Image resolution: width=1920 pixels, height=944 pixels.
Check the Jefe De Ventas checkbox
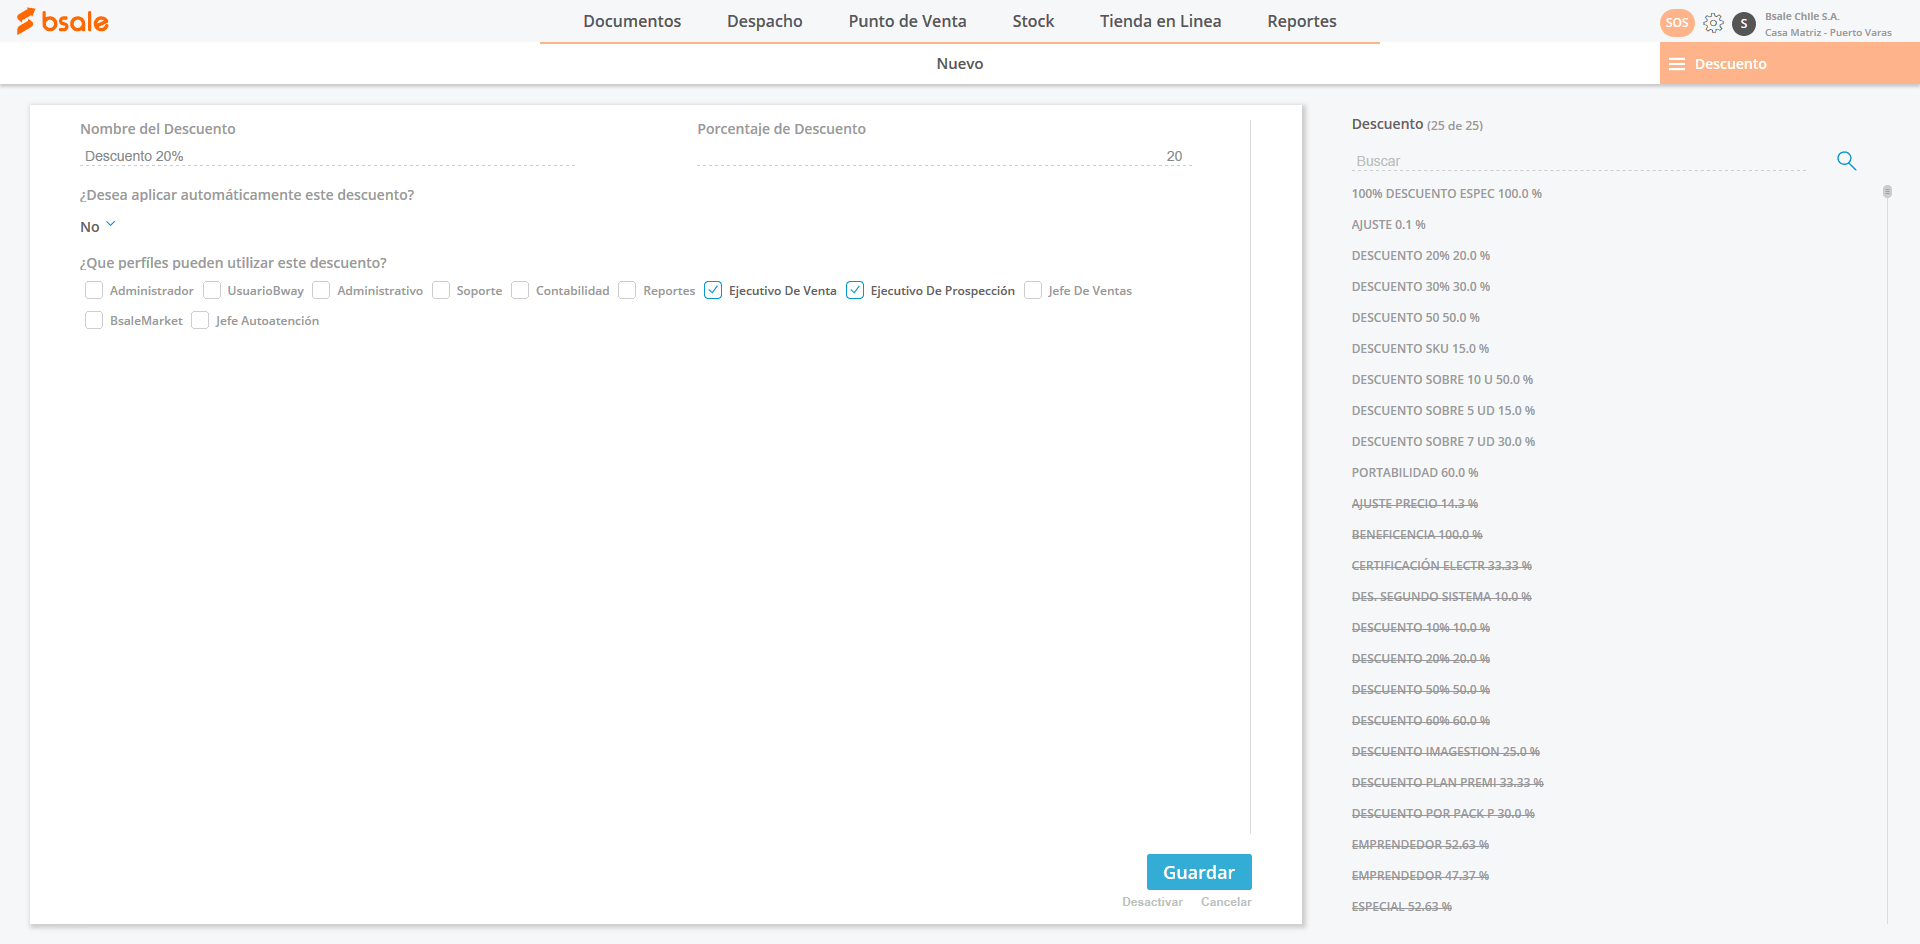tap(1033, 291)
